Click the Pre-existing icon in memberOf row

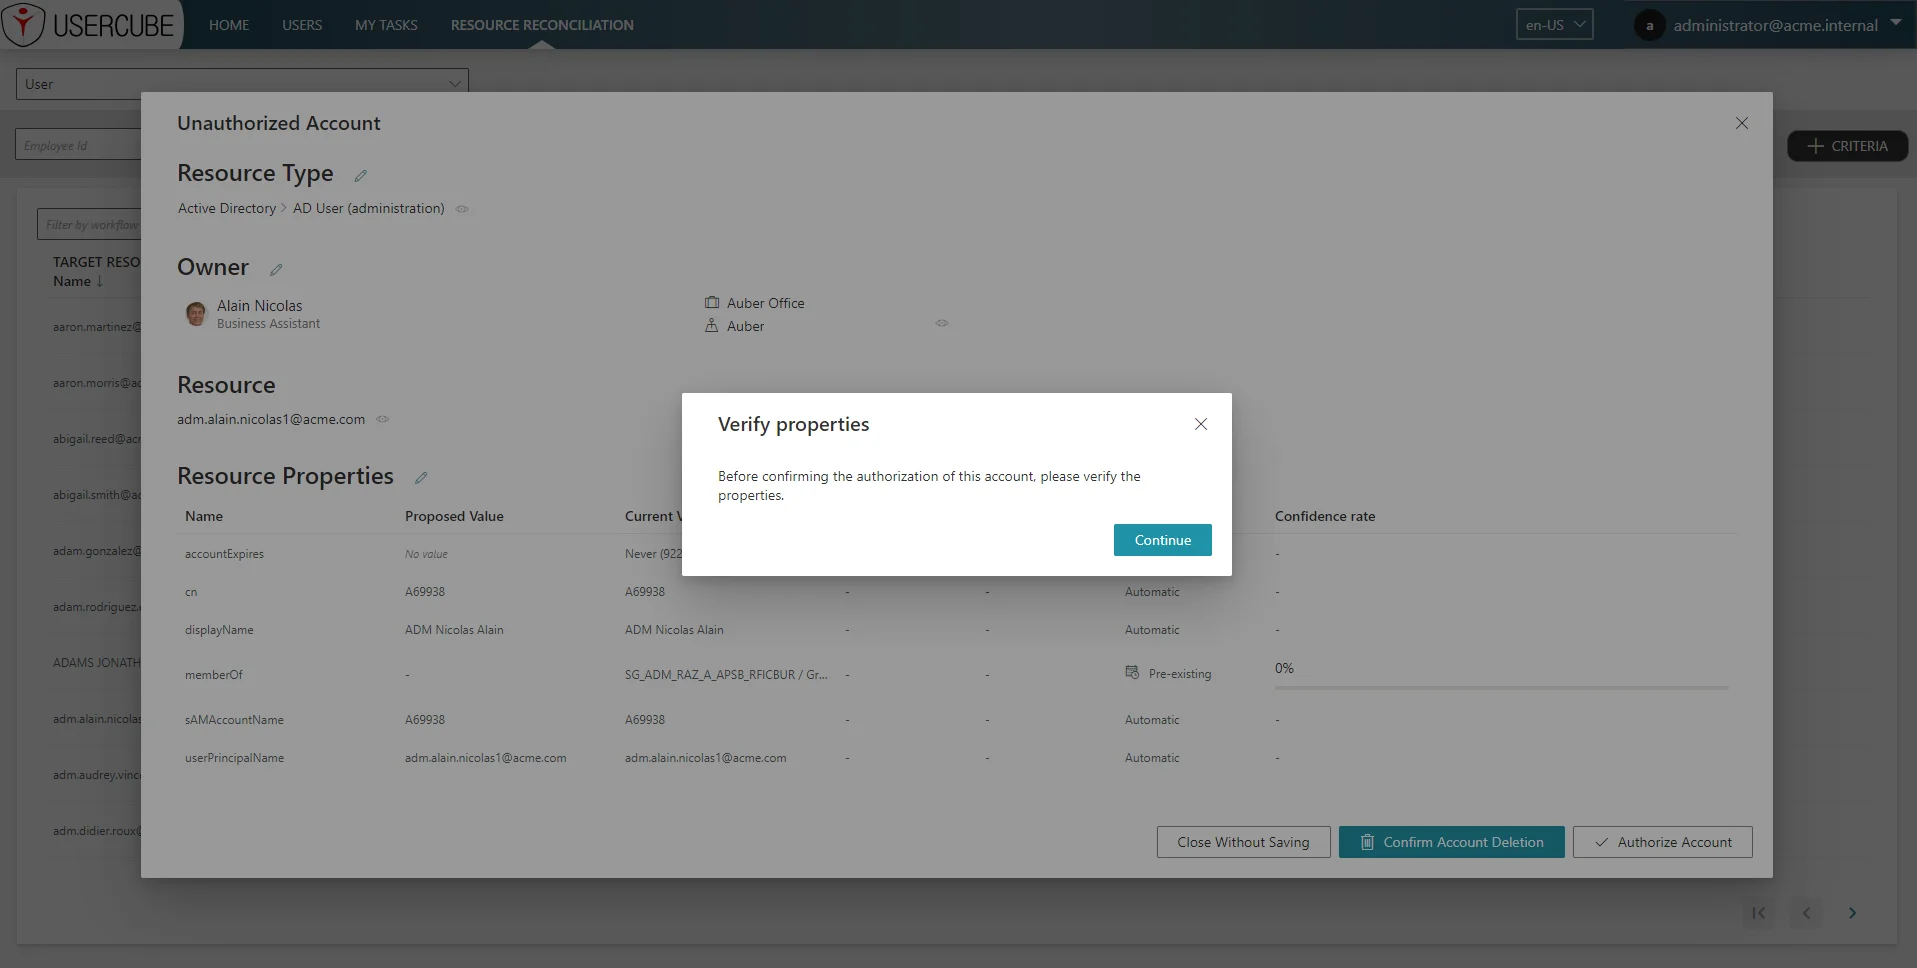point(1132,672)
